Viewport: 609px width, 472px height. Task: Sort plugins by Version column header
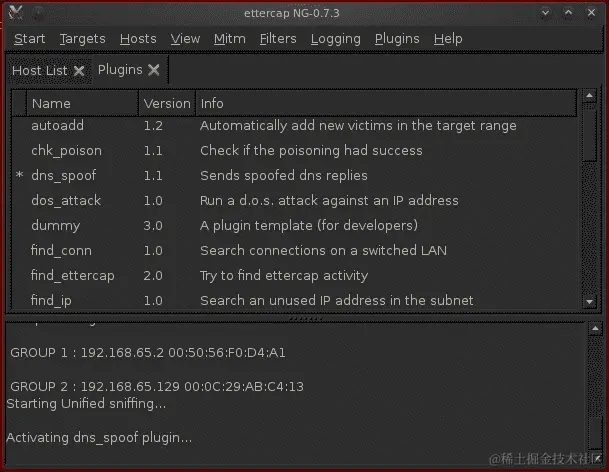(x=167, y=103)
